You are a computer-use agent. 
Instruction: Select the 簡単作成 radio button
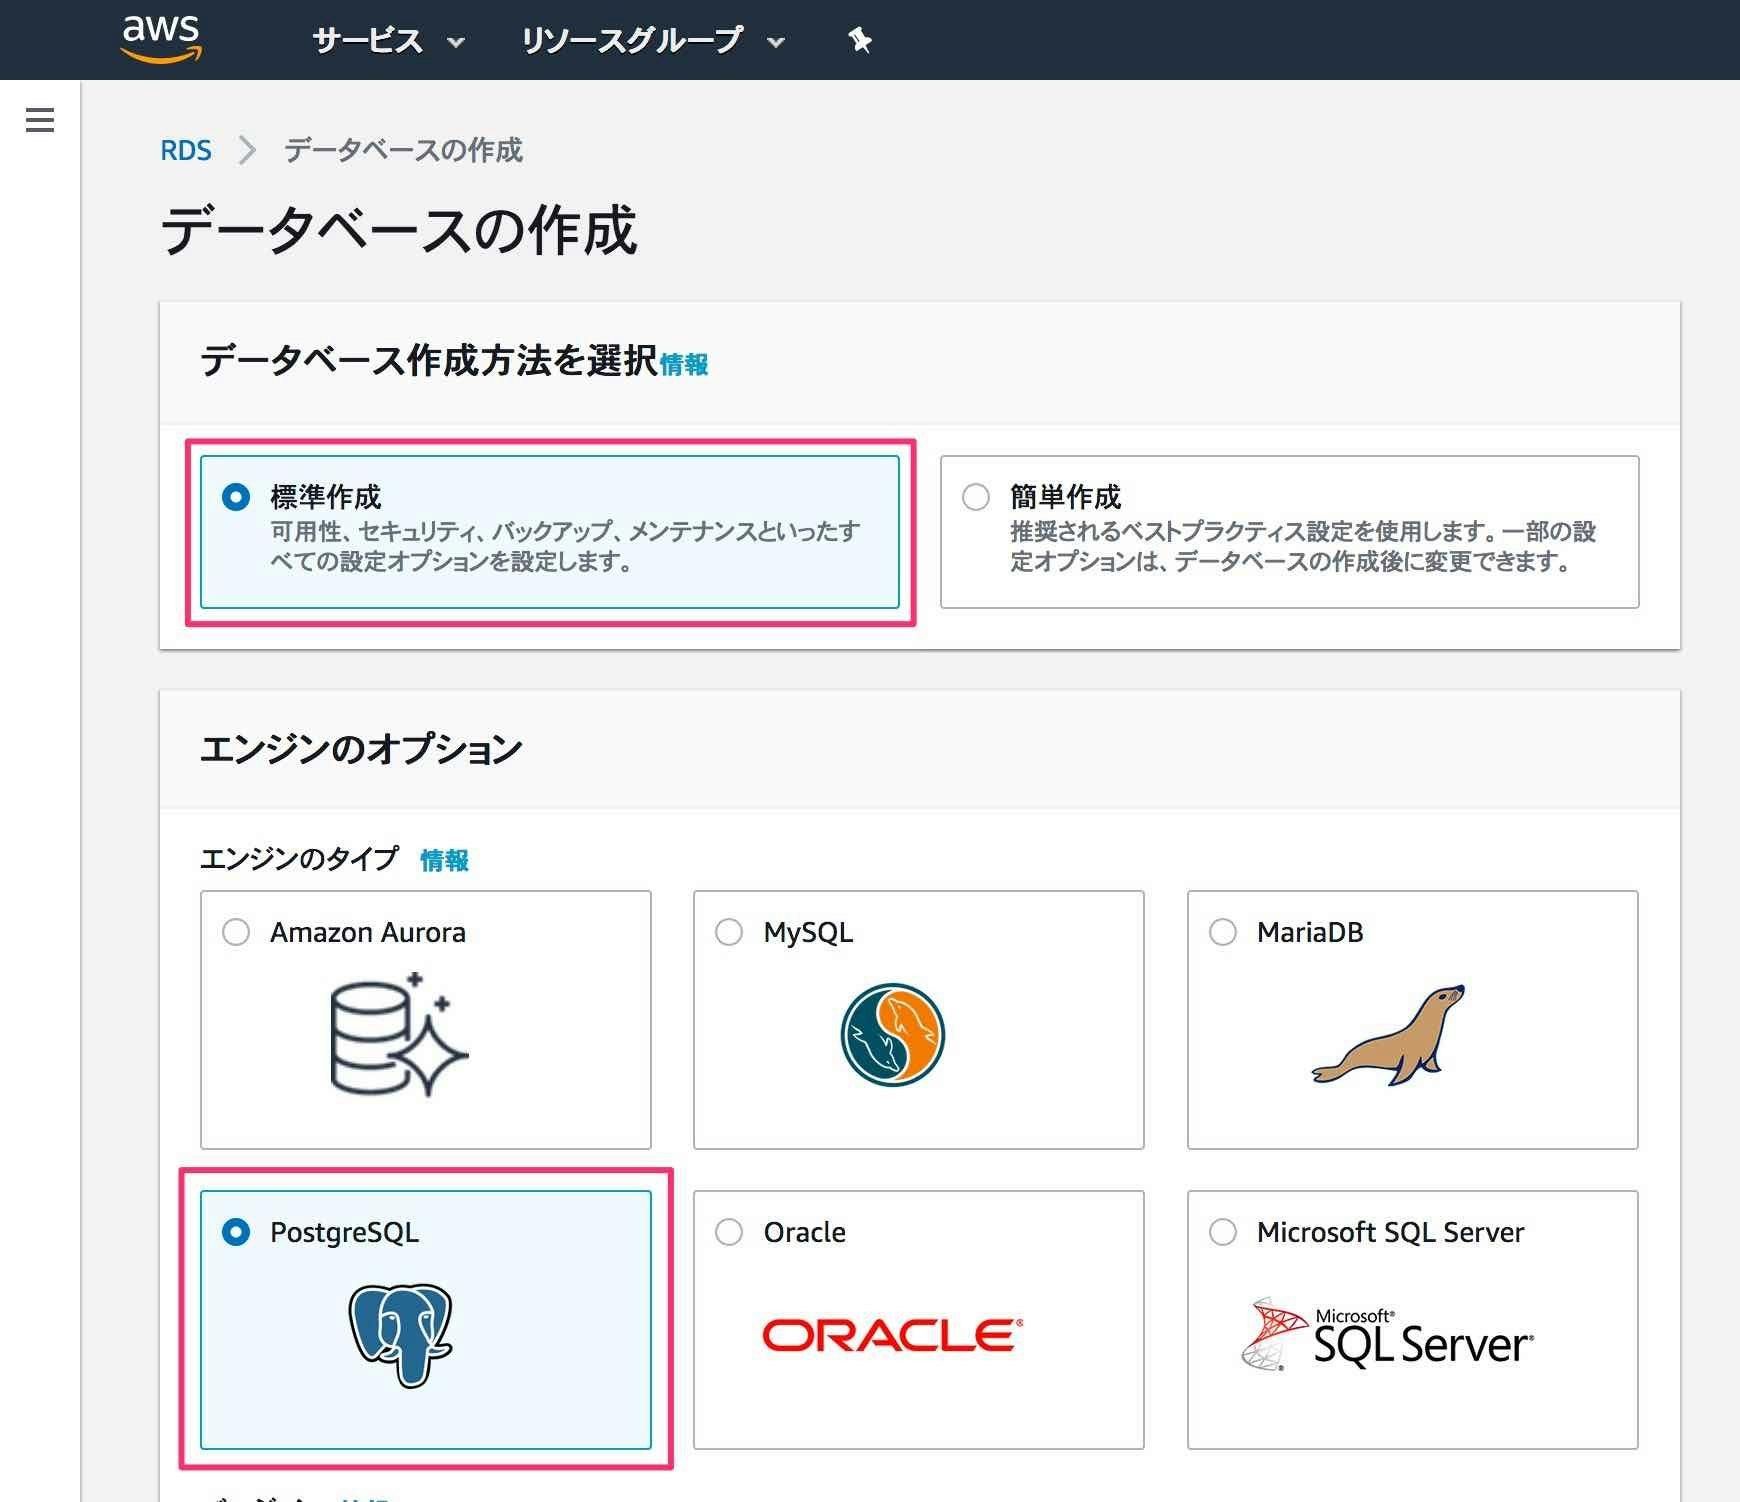pos(976,497)
